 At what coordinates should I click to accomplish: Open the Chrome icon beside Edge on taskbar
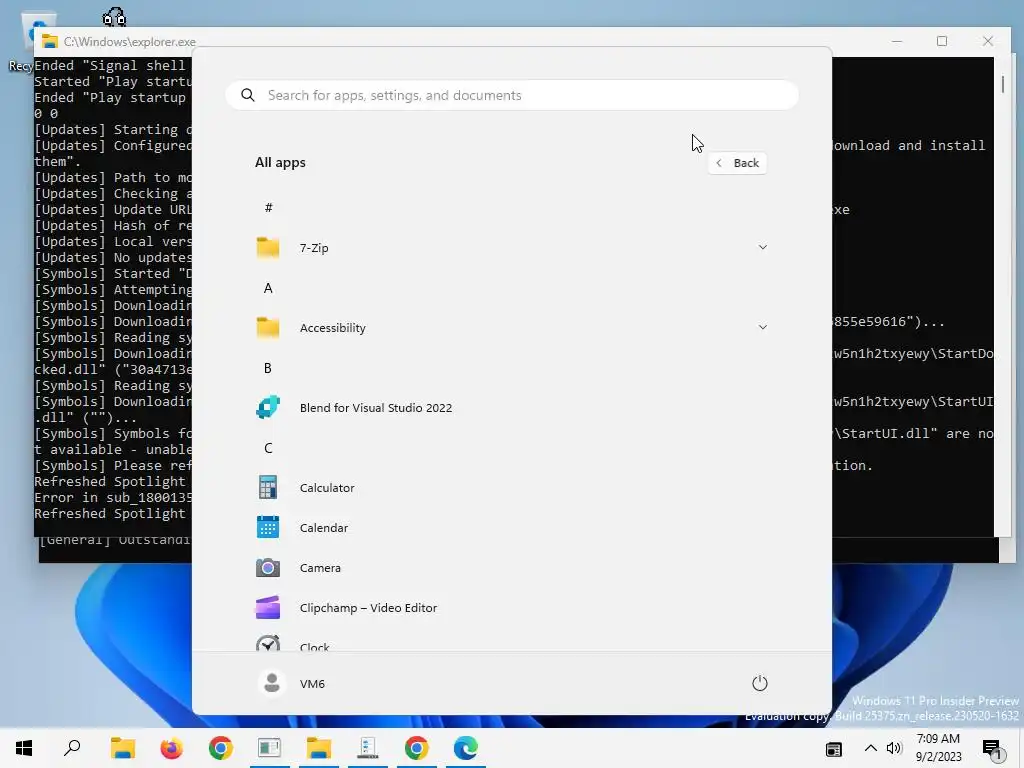pos(417,748)
